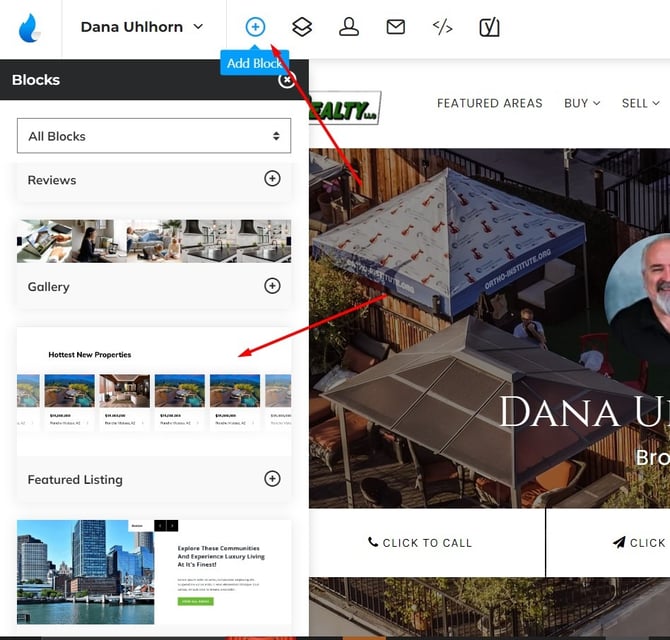Screen dimensions: 670x640
Task: Click the user profile icon
Action: (349, 27)
